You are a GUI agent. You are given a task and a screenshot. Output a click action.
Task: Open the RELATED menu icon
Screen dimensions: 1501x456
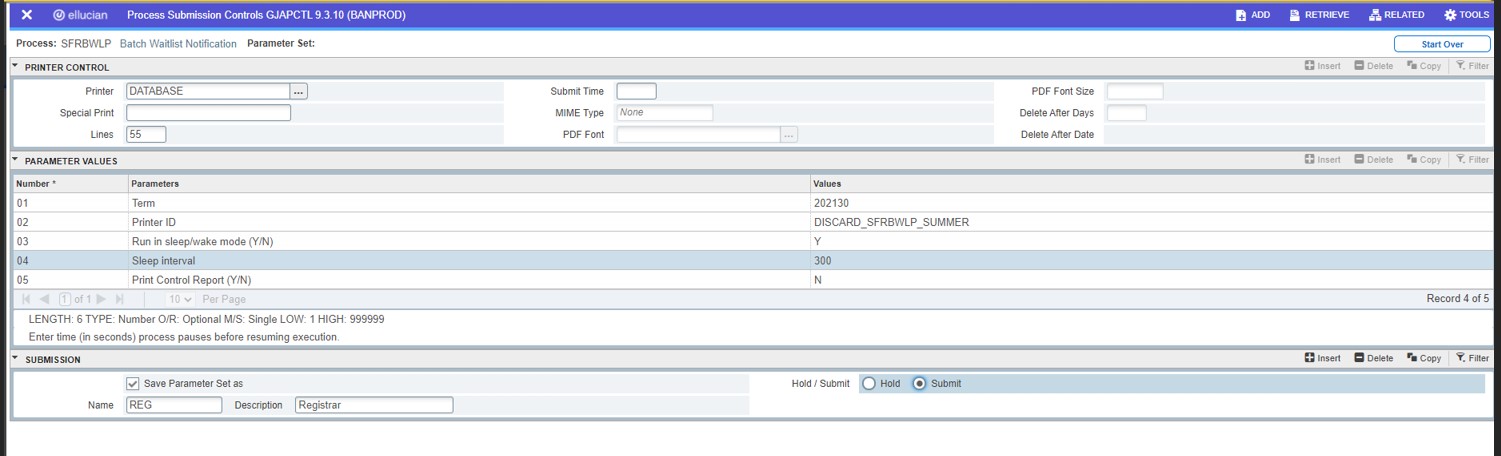pos(1375,15)
